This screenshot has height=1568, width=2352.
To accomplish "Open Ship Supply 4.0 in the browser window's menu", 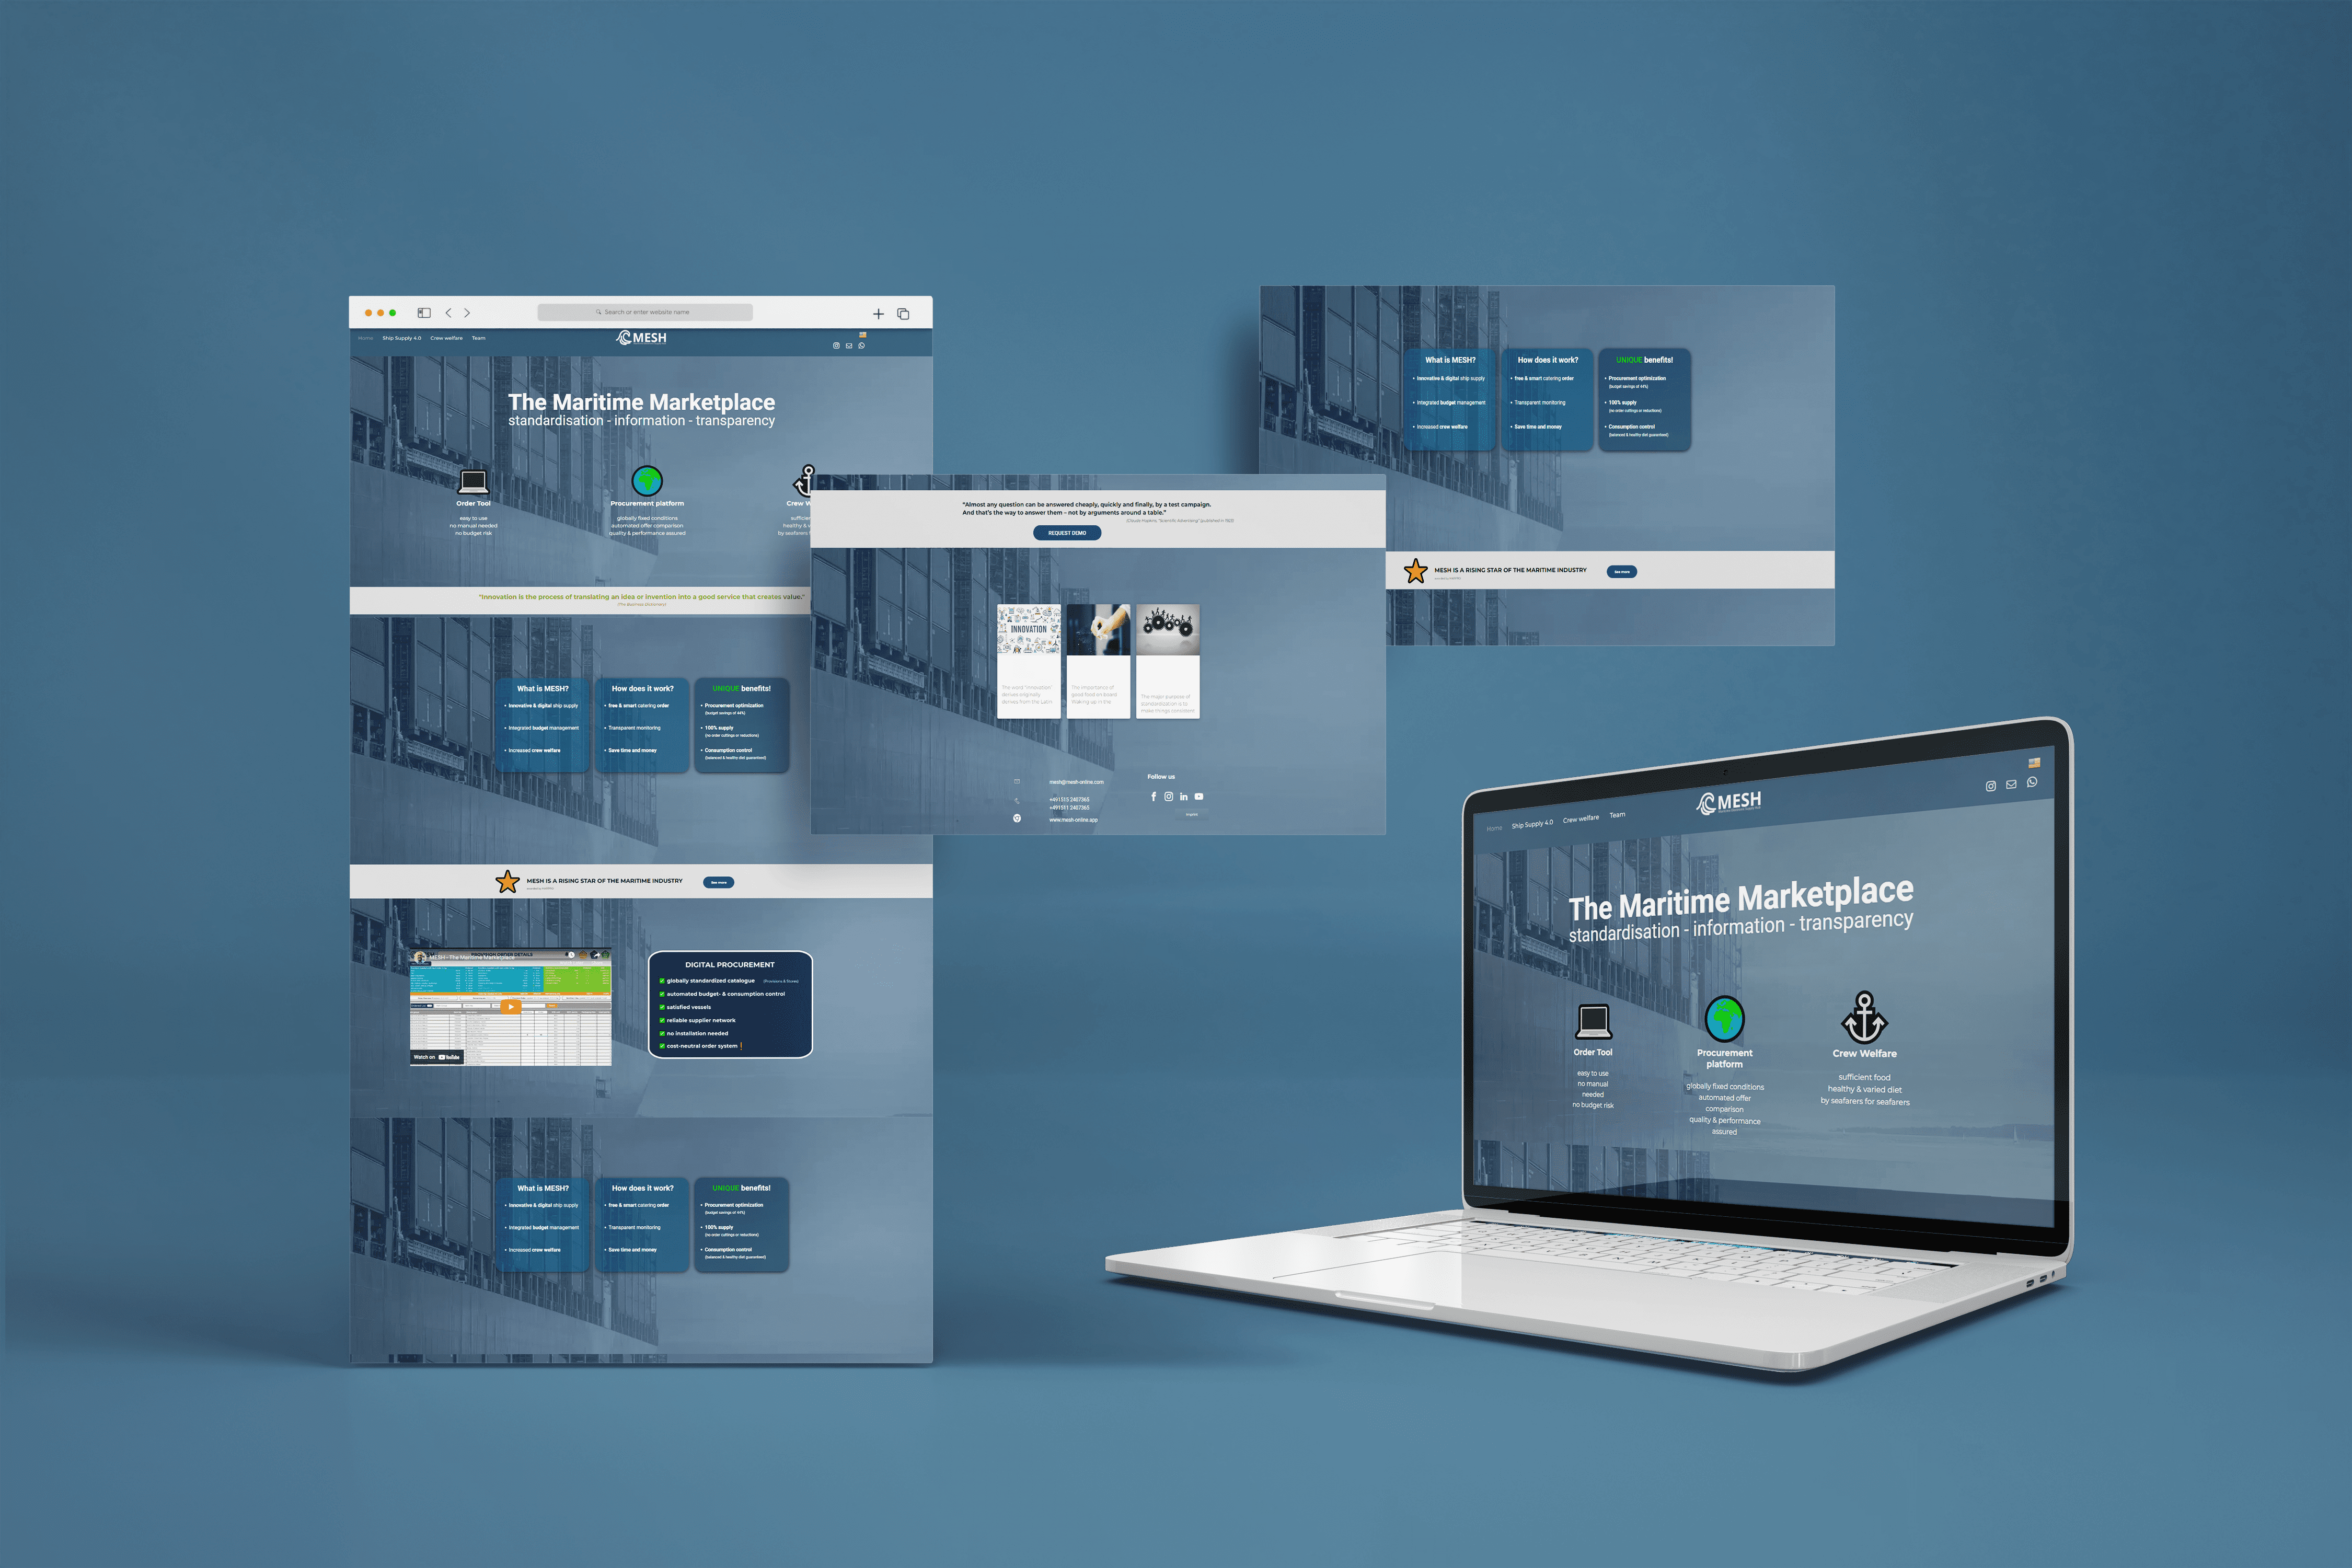I will [402, 338].
